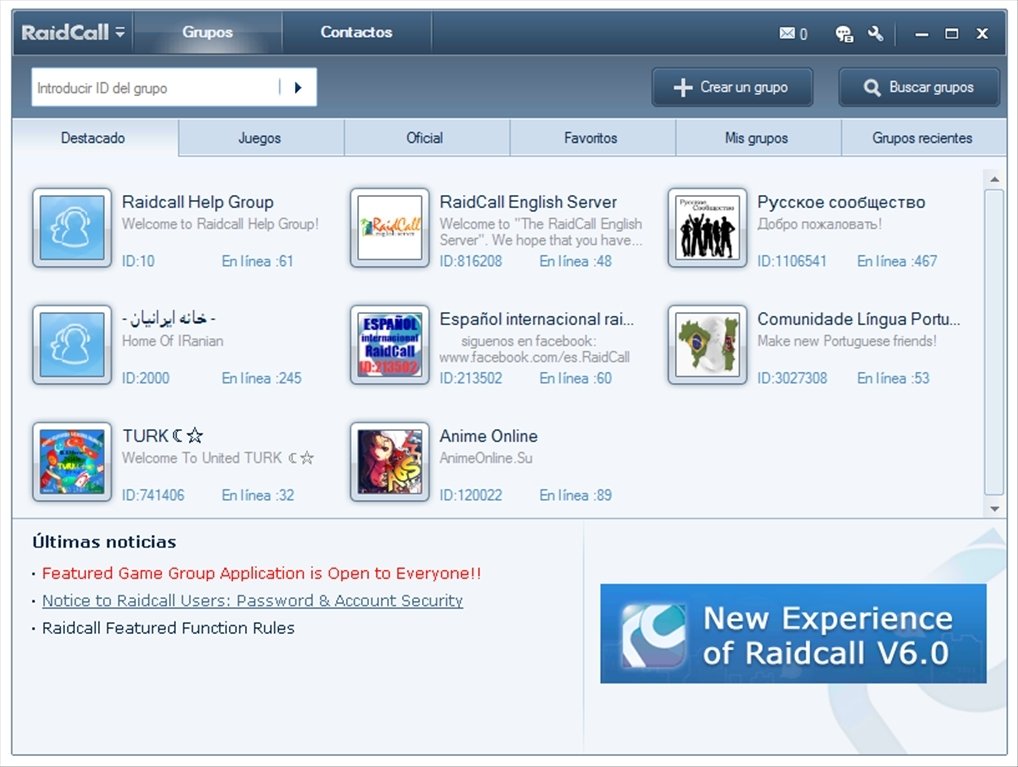
Task: Click the ID:3027308 label
Action: pos(792,378)
